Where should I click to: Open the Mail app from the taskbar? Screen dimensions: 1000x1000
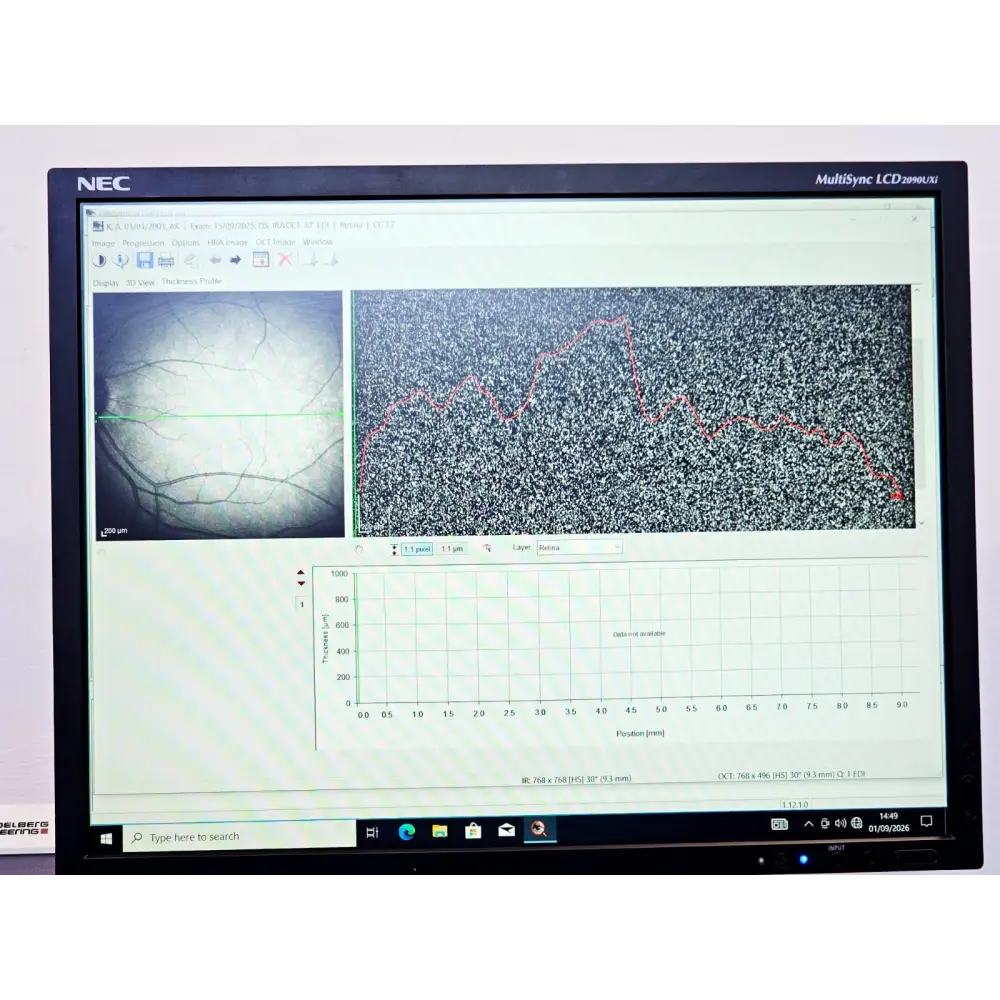(506, 830)
